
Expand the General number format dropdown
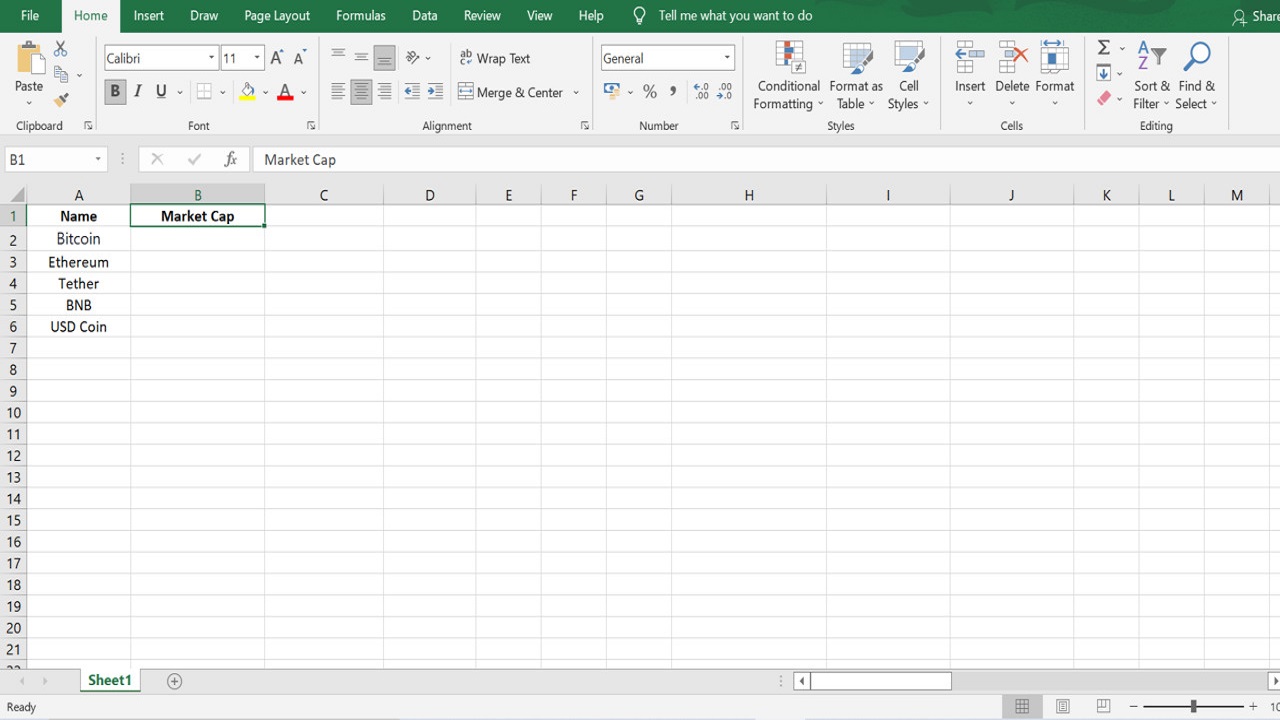[x=726, y=58]
